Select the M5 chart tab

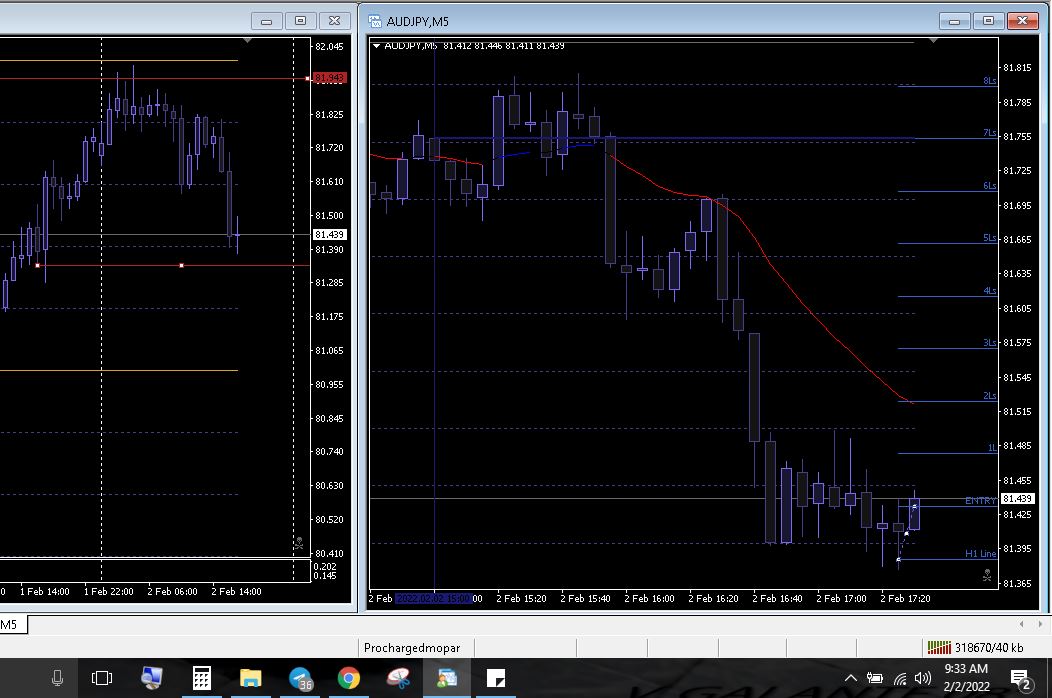(x=10, y=625)
